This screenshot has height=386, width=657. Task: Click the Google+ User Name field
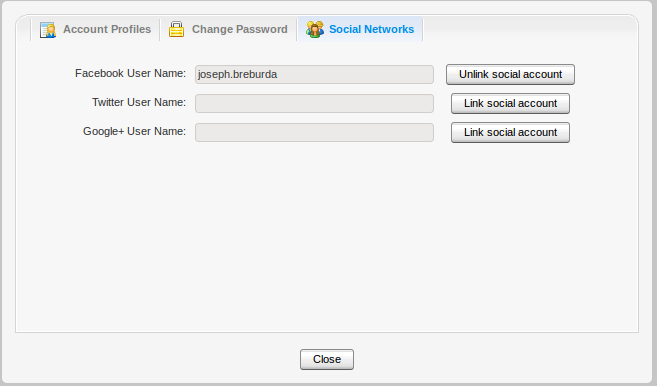pos(314,132)
